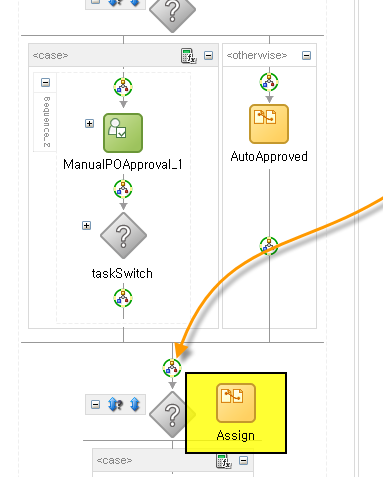Screen dimensions: 383x477
Task: Open expression builder in lower case header
Action: point(224,461)
